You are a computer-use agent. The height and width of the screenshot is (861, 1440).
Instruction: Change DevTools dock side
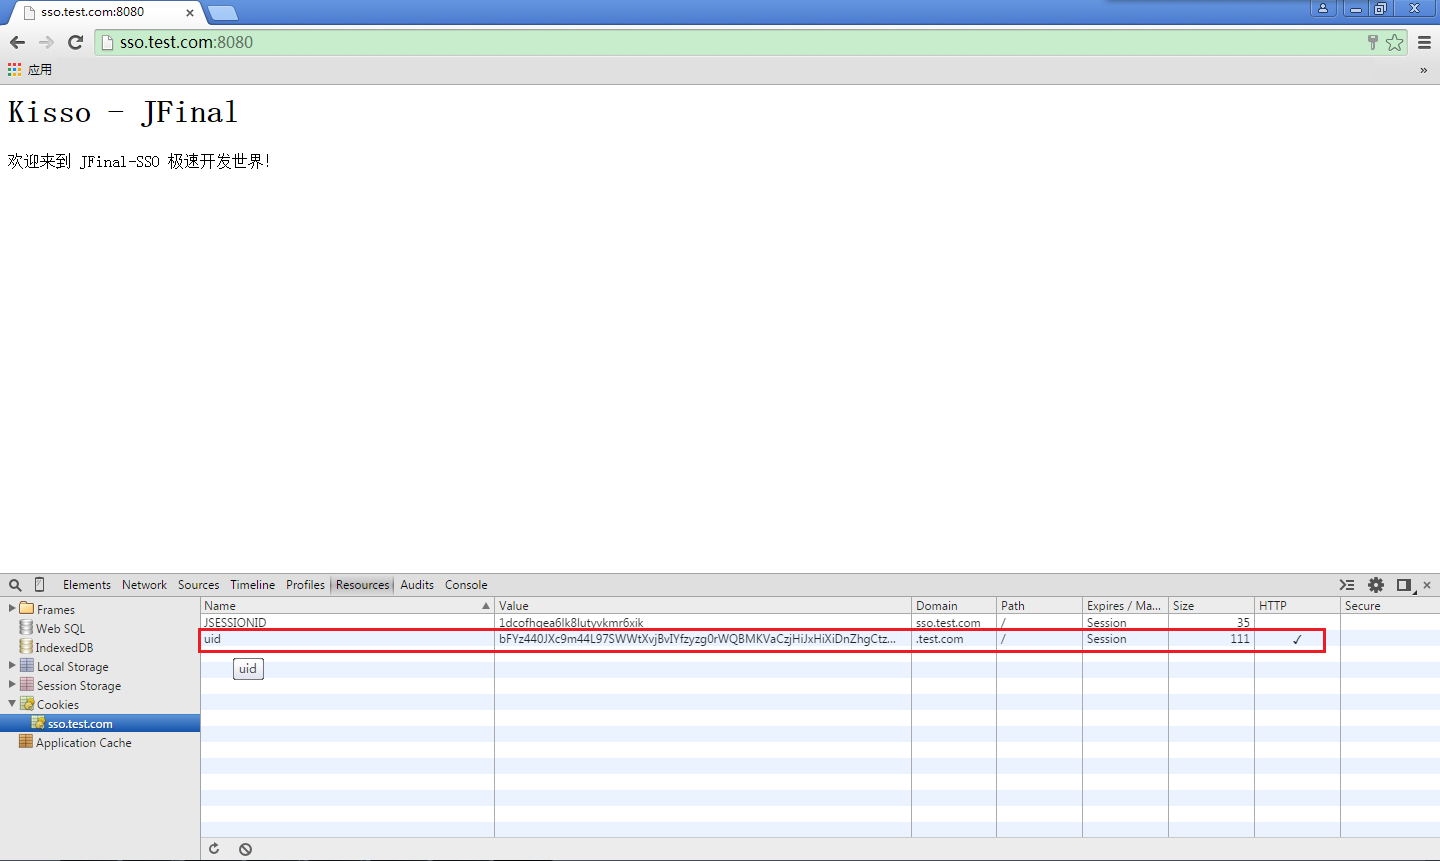click(1405, 585)
